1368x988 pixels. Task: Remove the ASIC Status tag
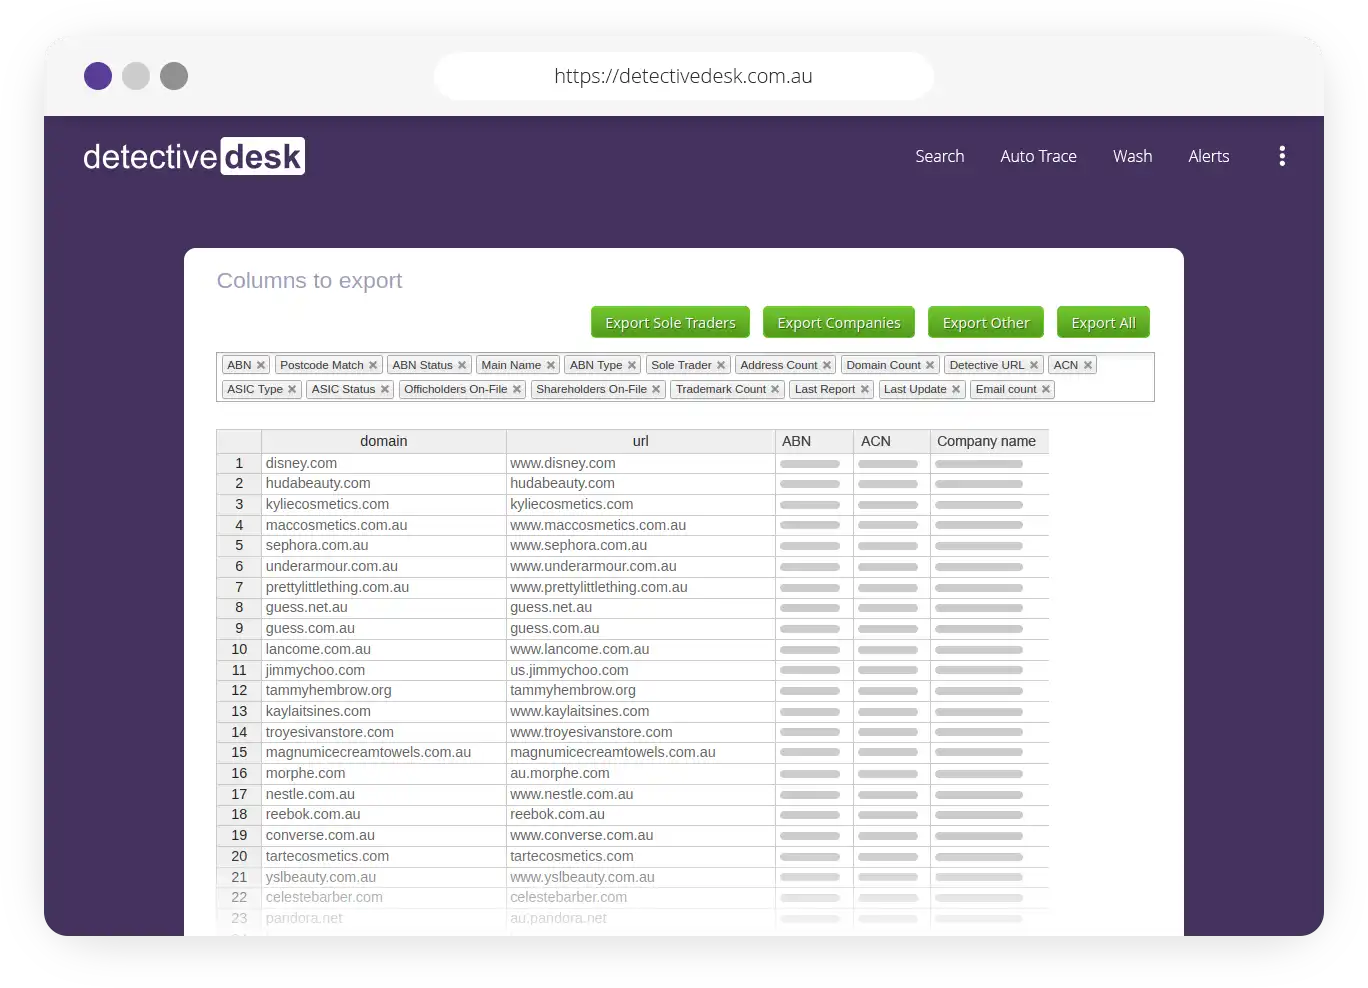385,390
